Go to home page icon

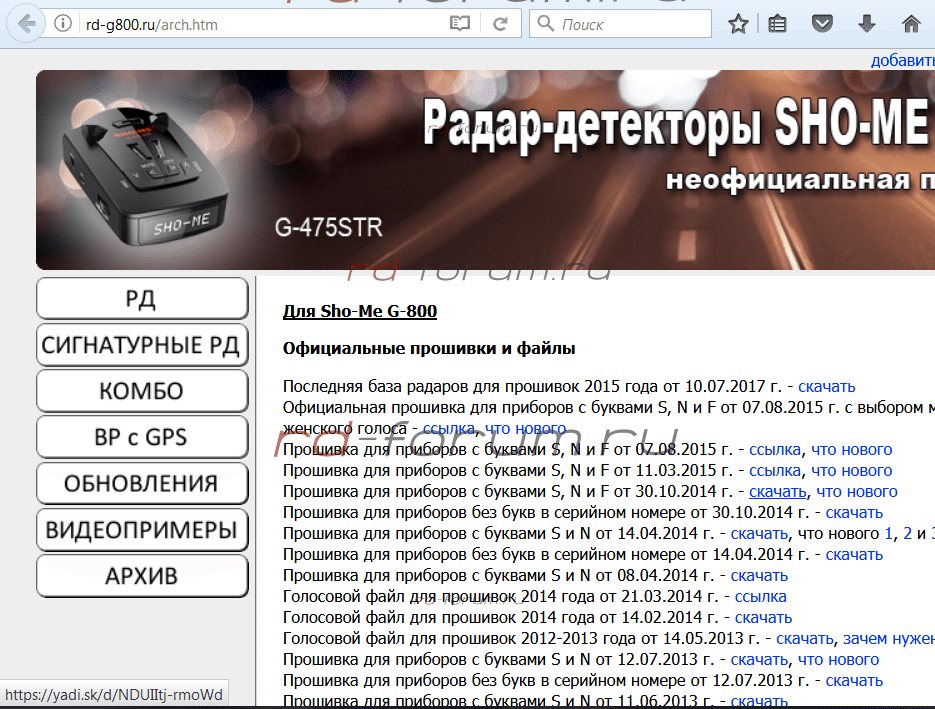[911, 24]
